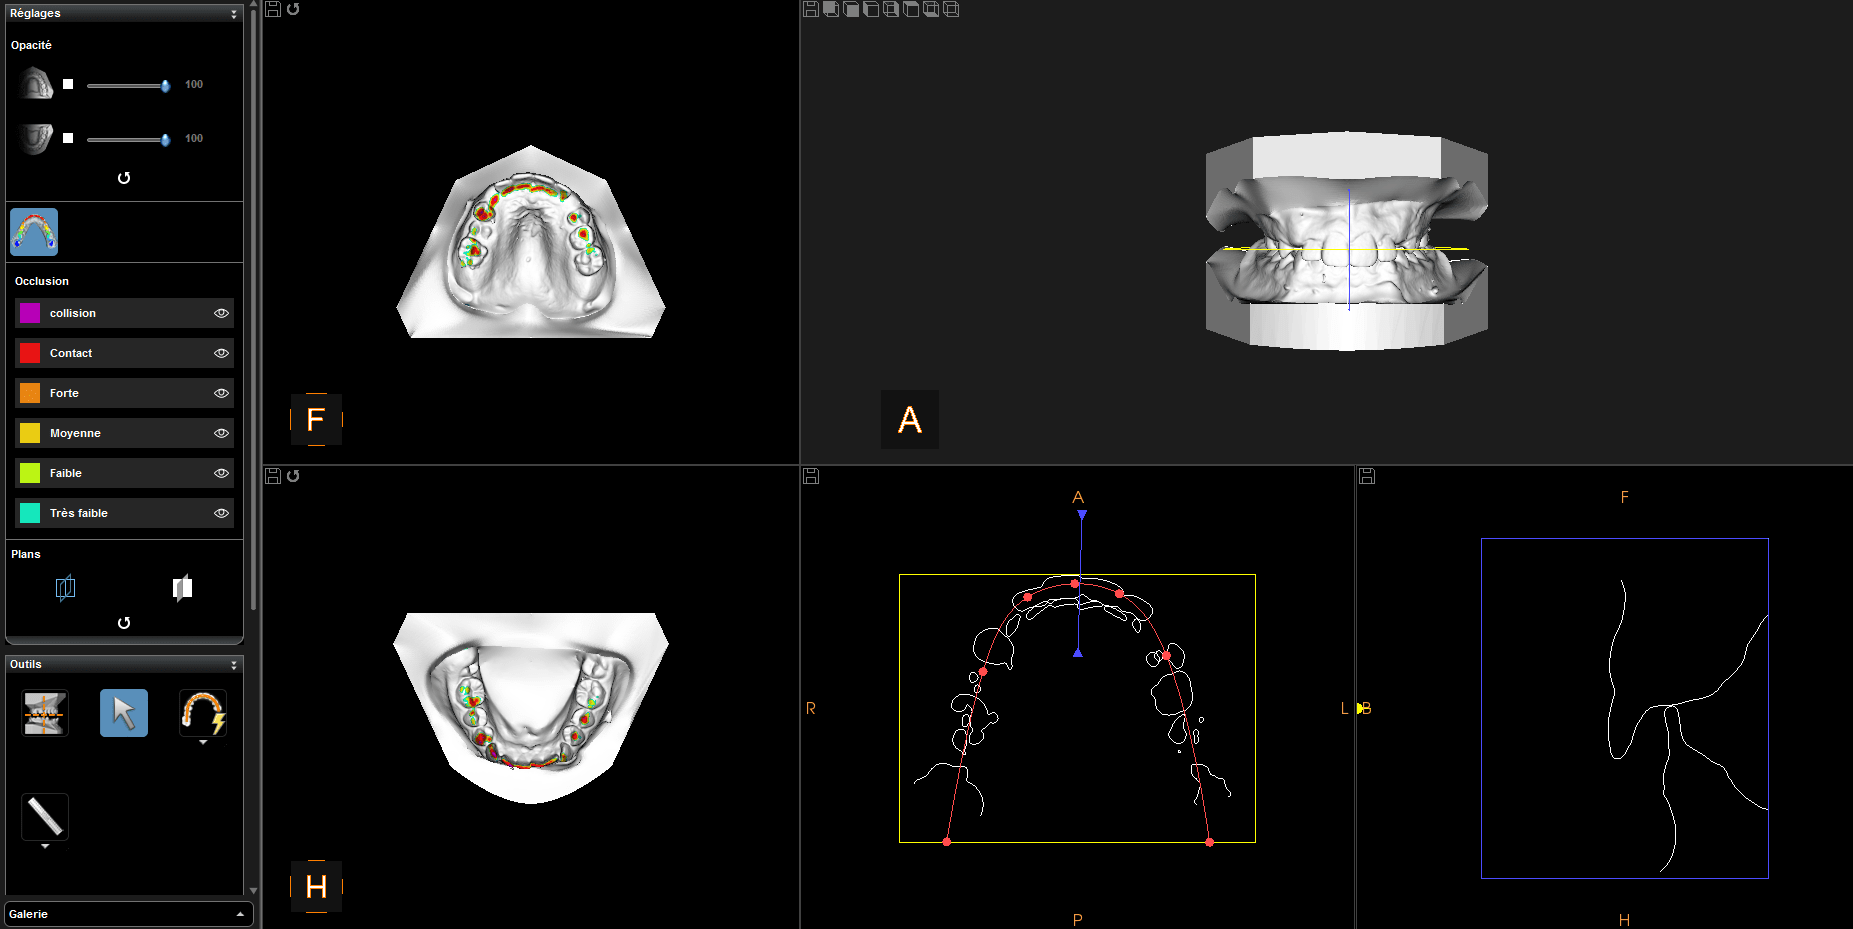
Task: Save the 3D model view
Action: point(811,9)
